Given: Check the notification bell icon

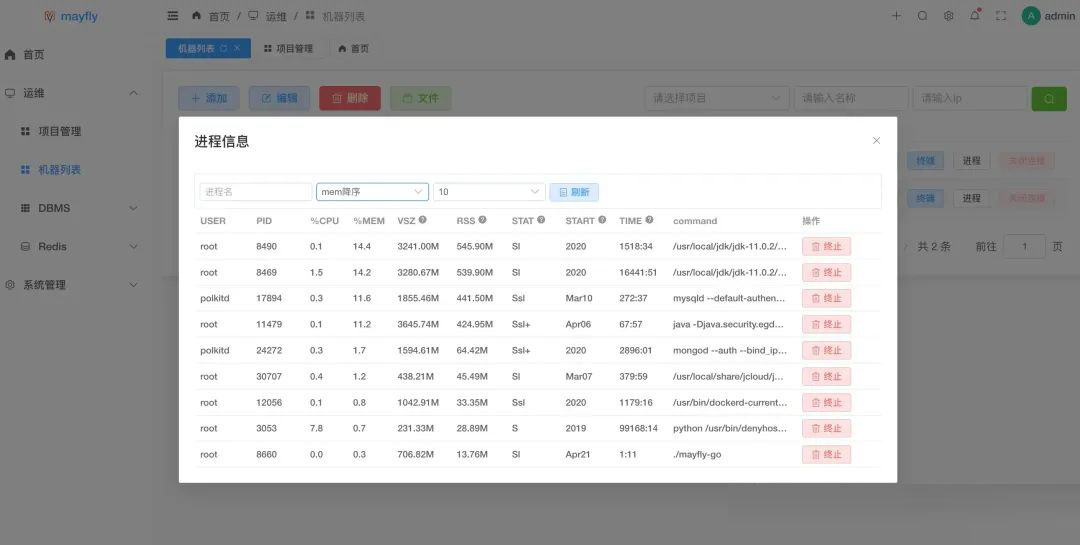Looking at the screenshot, I should pyautogui.click(x=974, y=16).
